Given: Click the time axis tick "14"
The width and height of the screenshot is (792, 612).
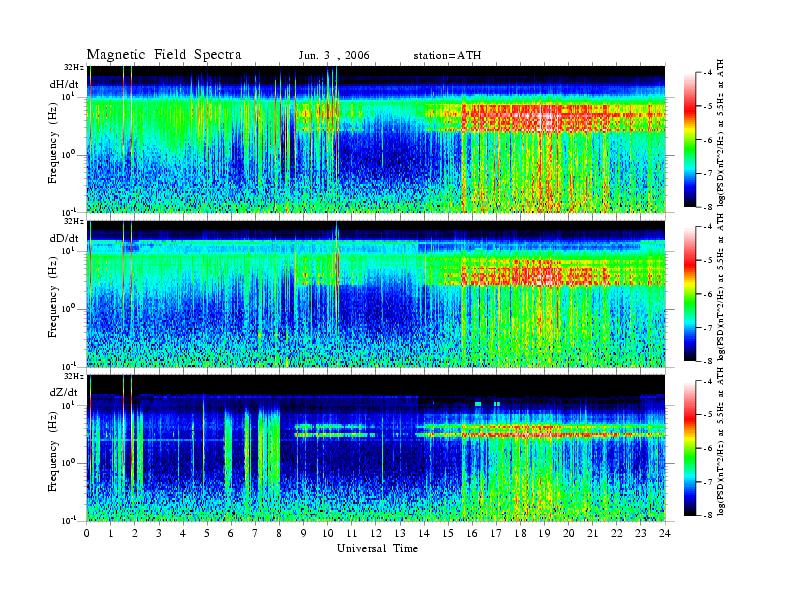Looking at the screenshot, I should tap(424, 533).
